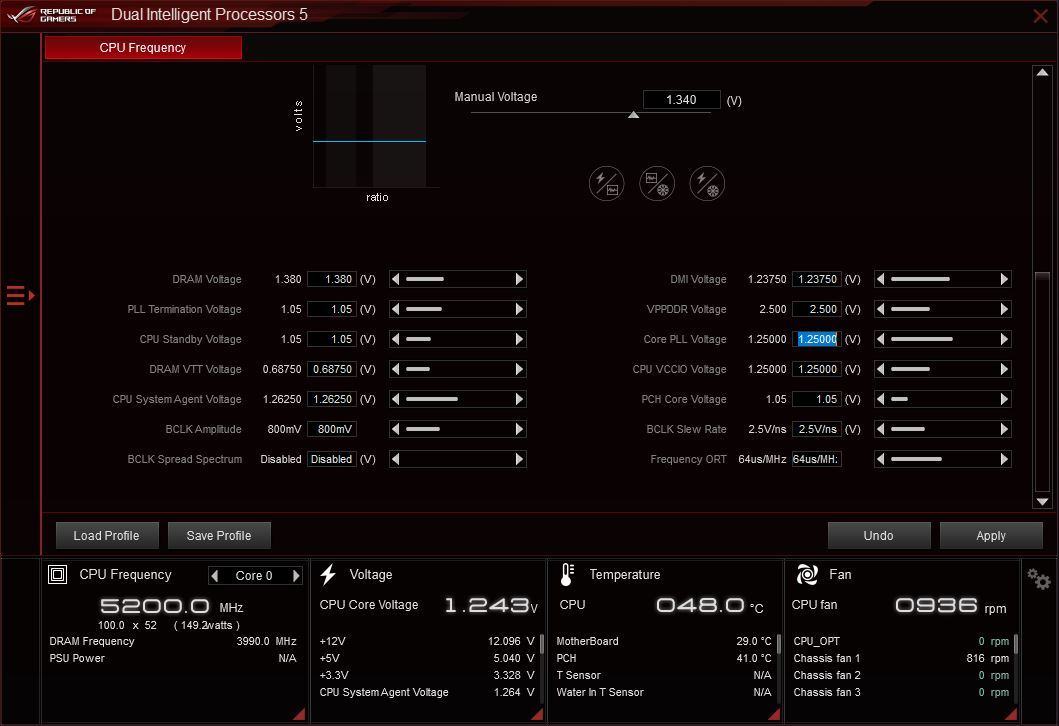Close the Dual Intelligent Processors 5 window
Image resolution: width=1059 pixels, height=726 pixels.
point(1041,16)
